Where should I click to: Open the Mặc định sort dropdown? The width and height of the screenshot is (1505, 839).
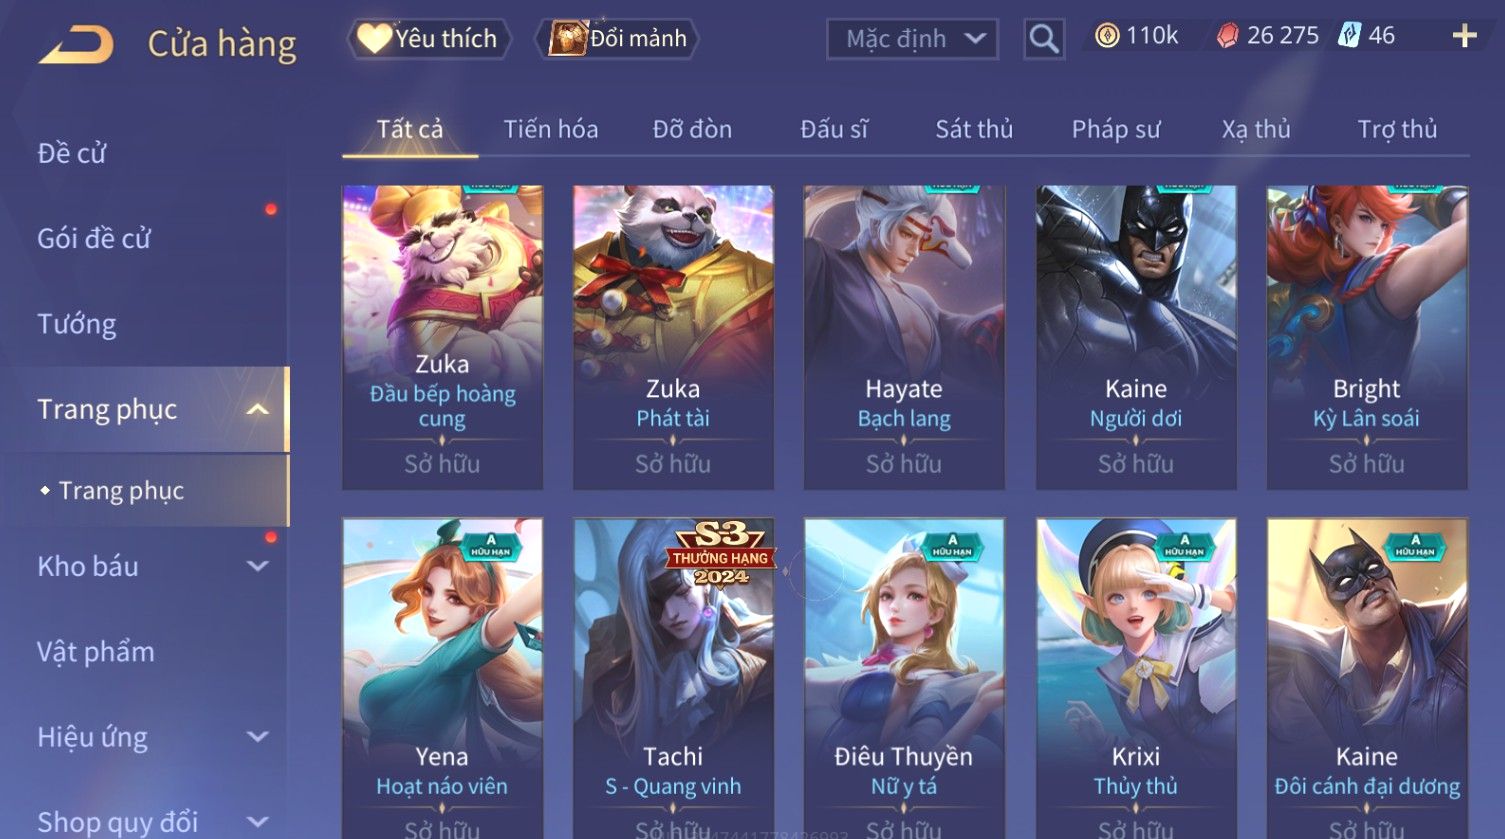[912, 39]
